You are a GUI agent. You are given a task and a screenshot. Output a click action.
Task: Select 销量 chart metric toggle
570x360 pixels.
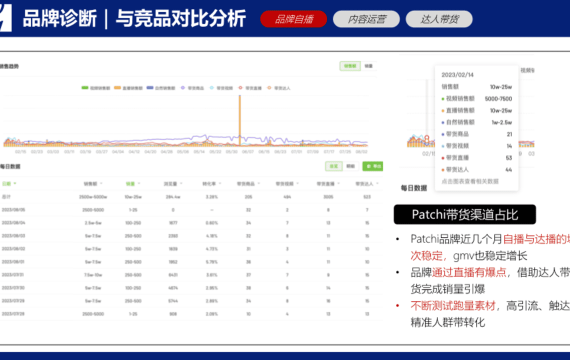tap(369, 66)
